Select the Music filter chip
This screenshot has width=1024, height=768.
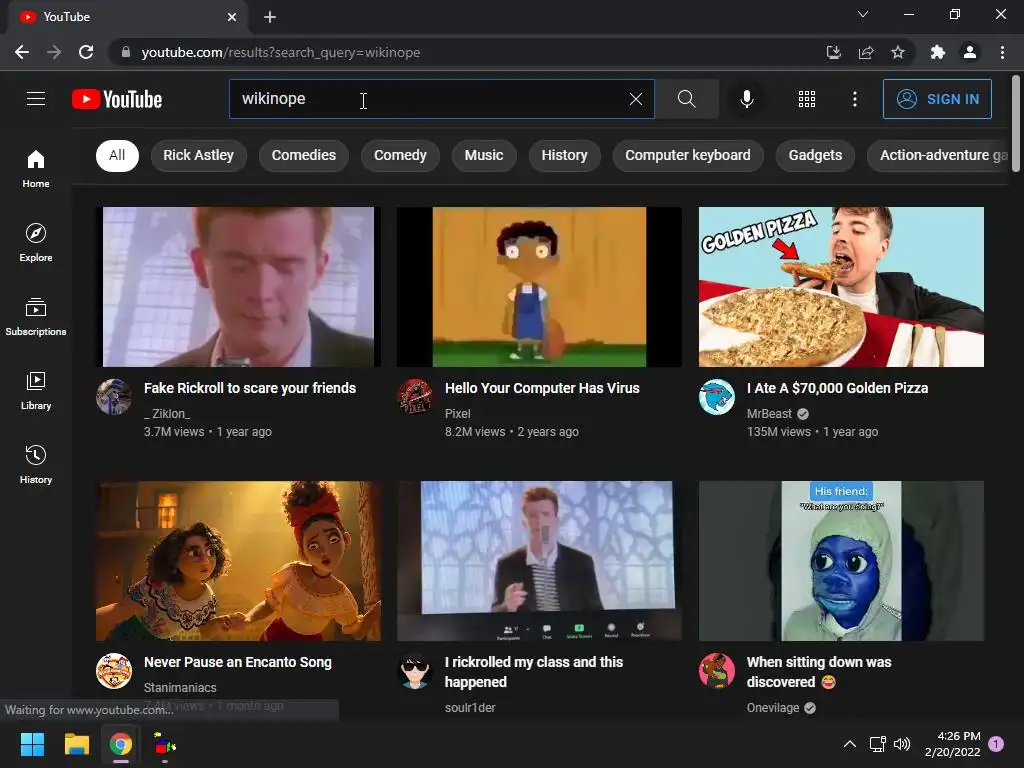point(484,155)
